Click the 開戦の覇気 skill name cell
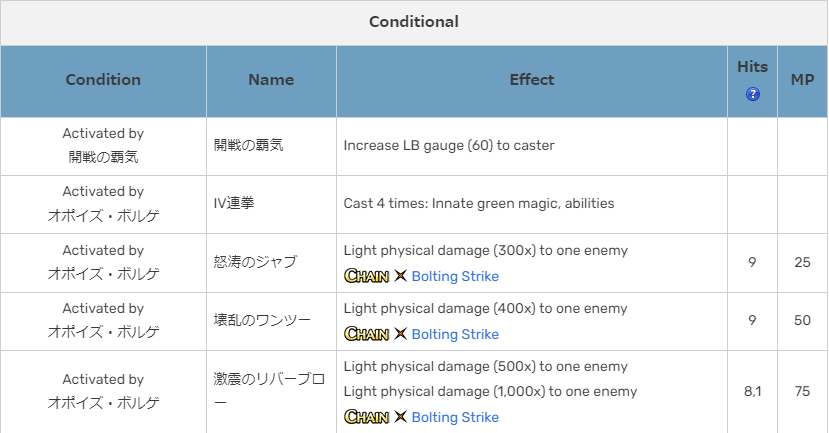Image resolution: width=829 pixels, height=433 pixels. 249,146
